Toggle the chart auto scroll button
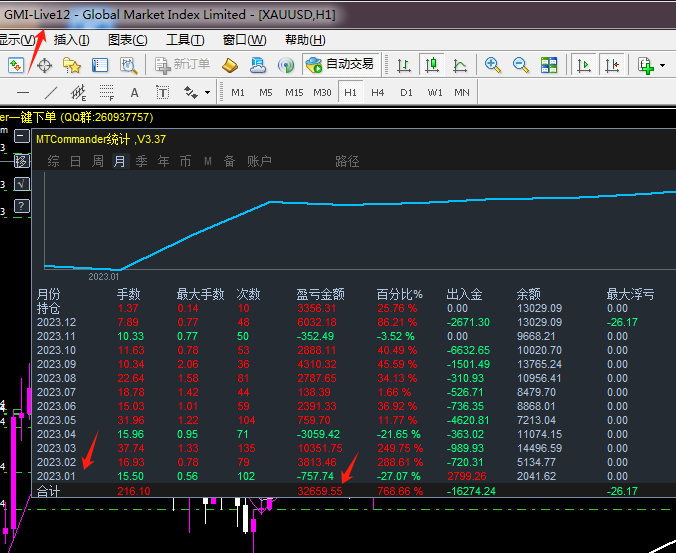The image size is (676, 553). click(x=583, y=65)
